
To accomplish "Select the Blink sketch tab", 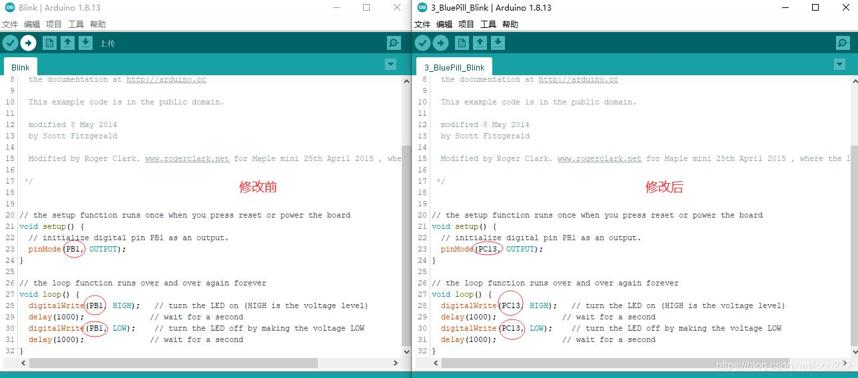I will [20, 67].
